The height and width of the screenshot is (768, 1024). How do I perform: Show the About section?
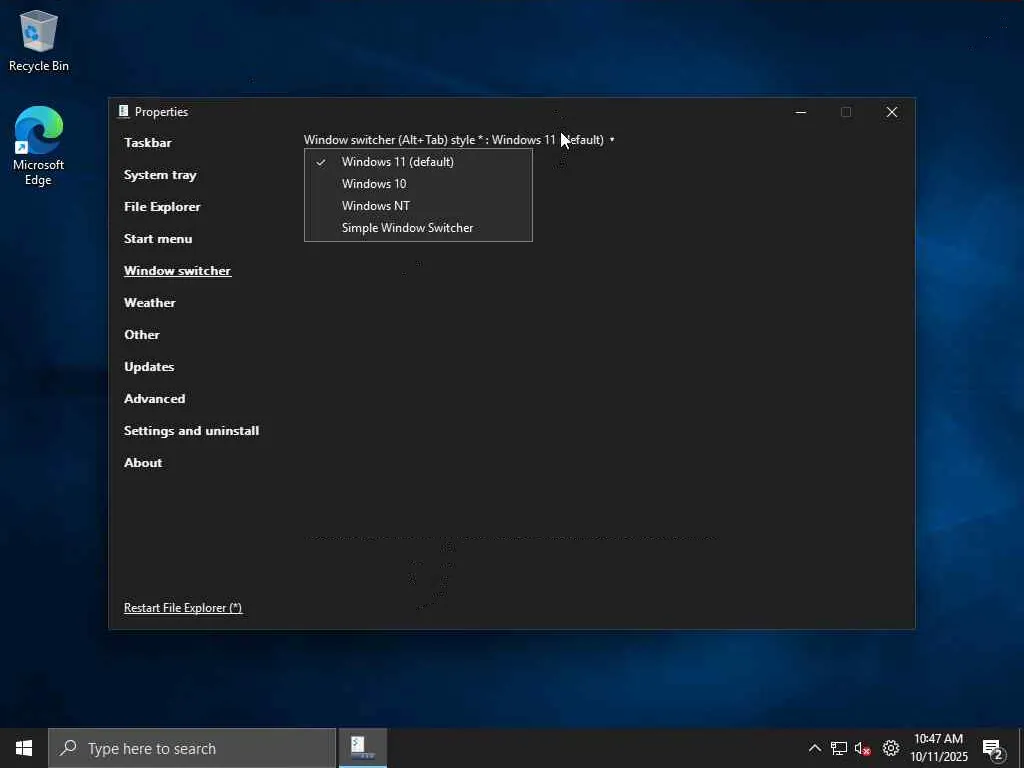click(143, 462)
